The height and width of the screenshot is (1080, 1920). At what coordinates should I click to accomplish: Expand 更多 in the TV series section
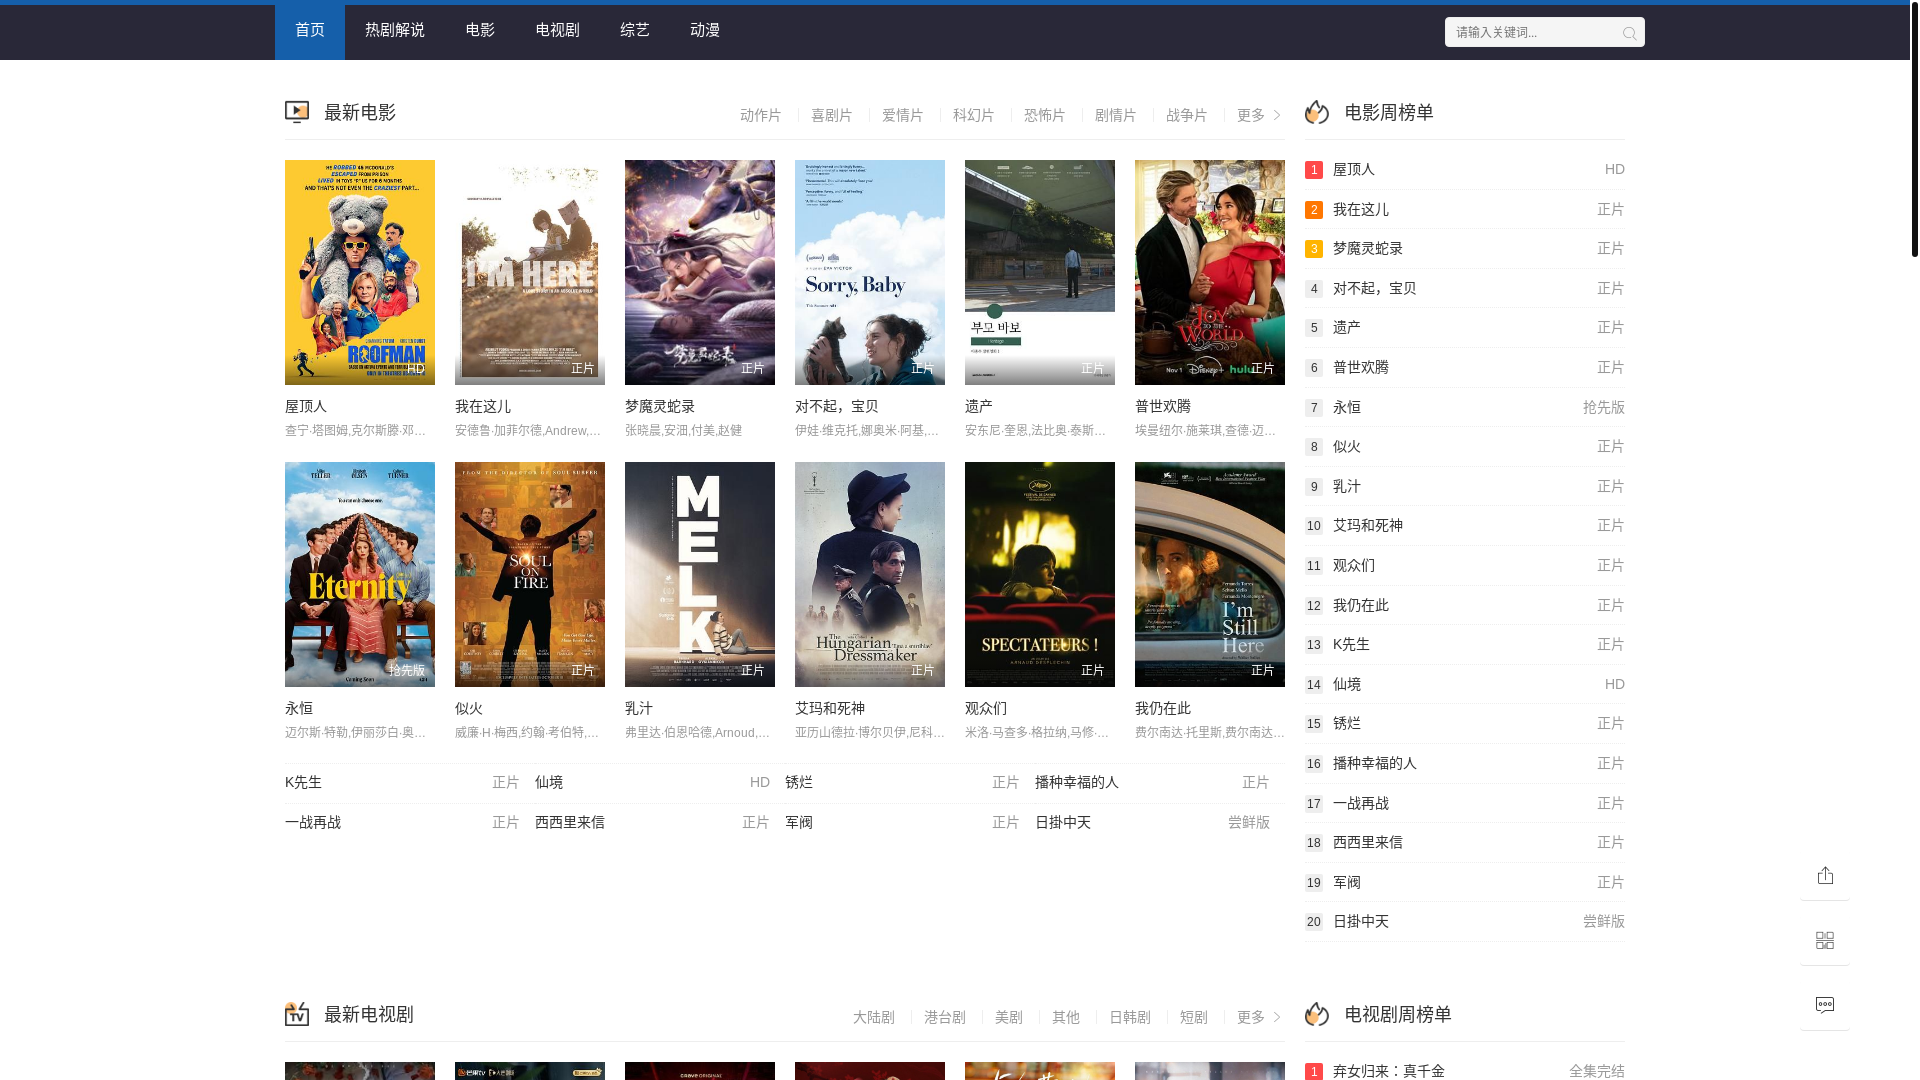point(1258,1017)
